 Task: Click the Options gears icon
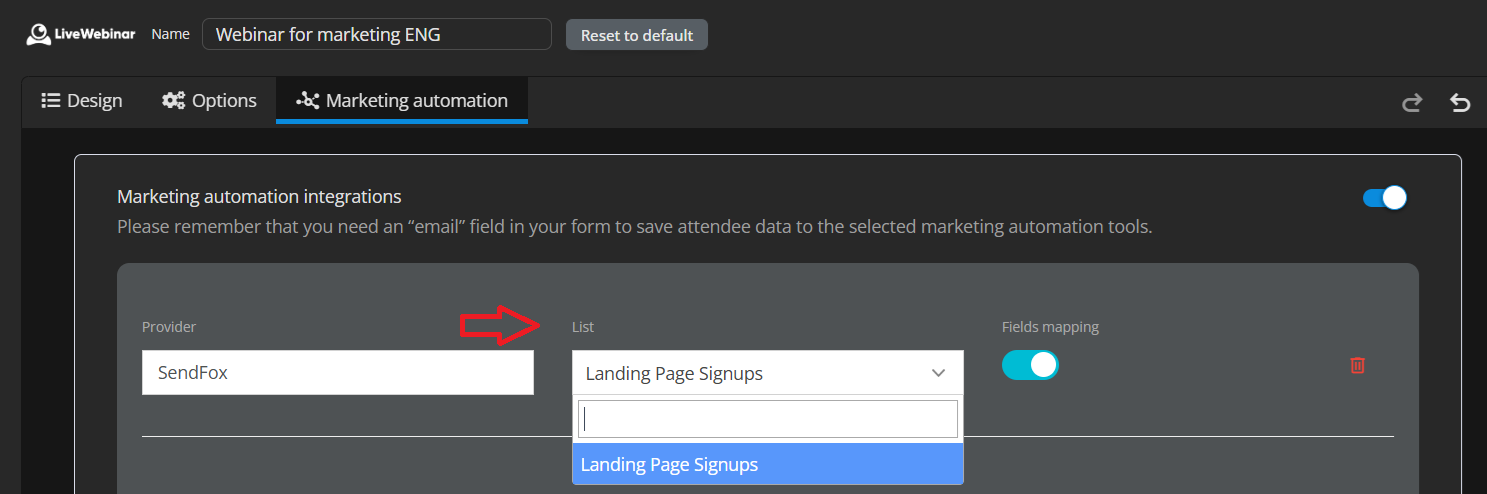point(174,100)
